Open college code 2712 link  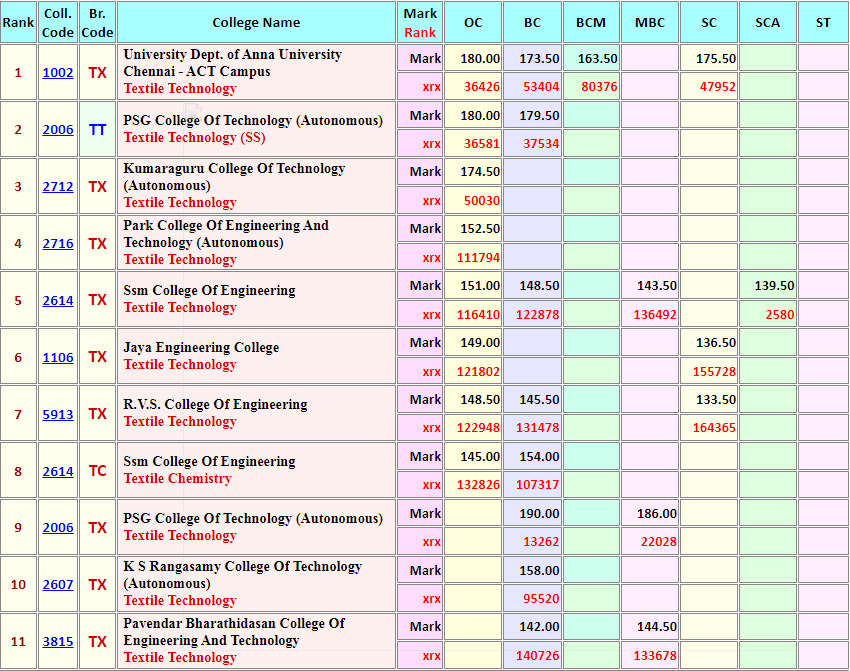(58, 186)
